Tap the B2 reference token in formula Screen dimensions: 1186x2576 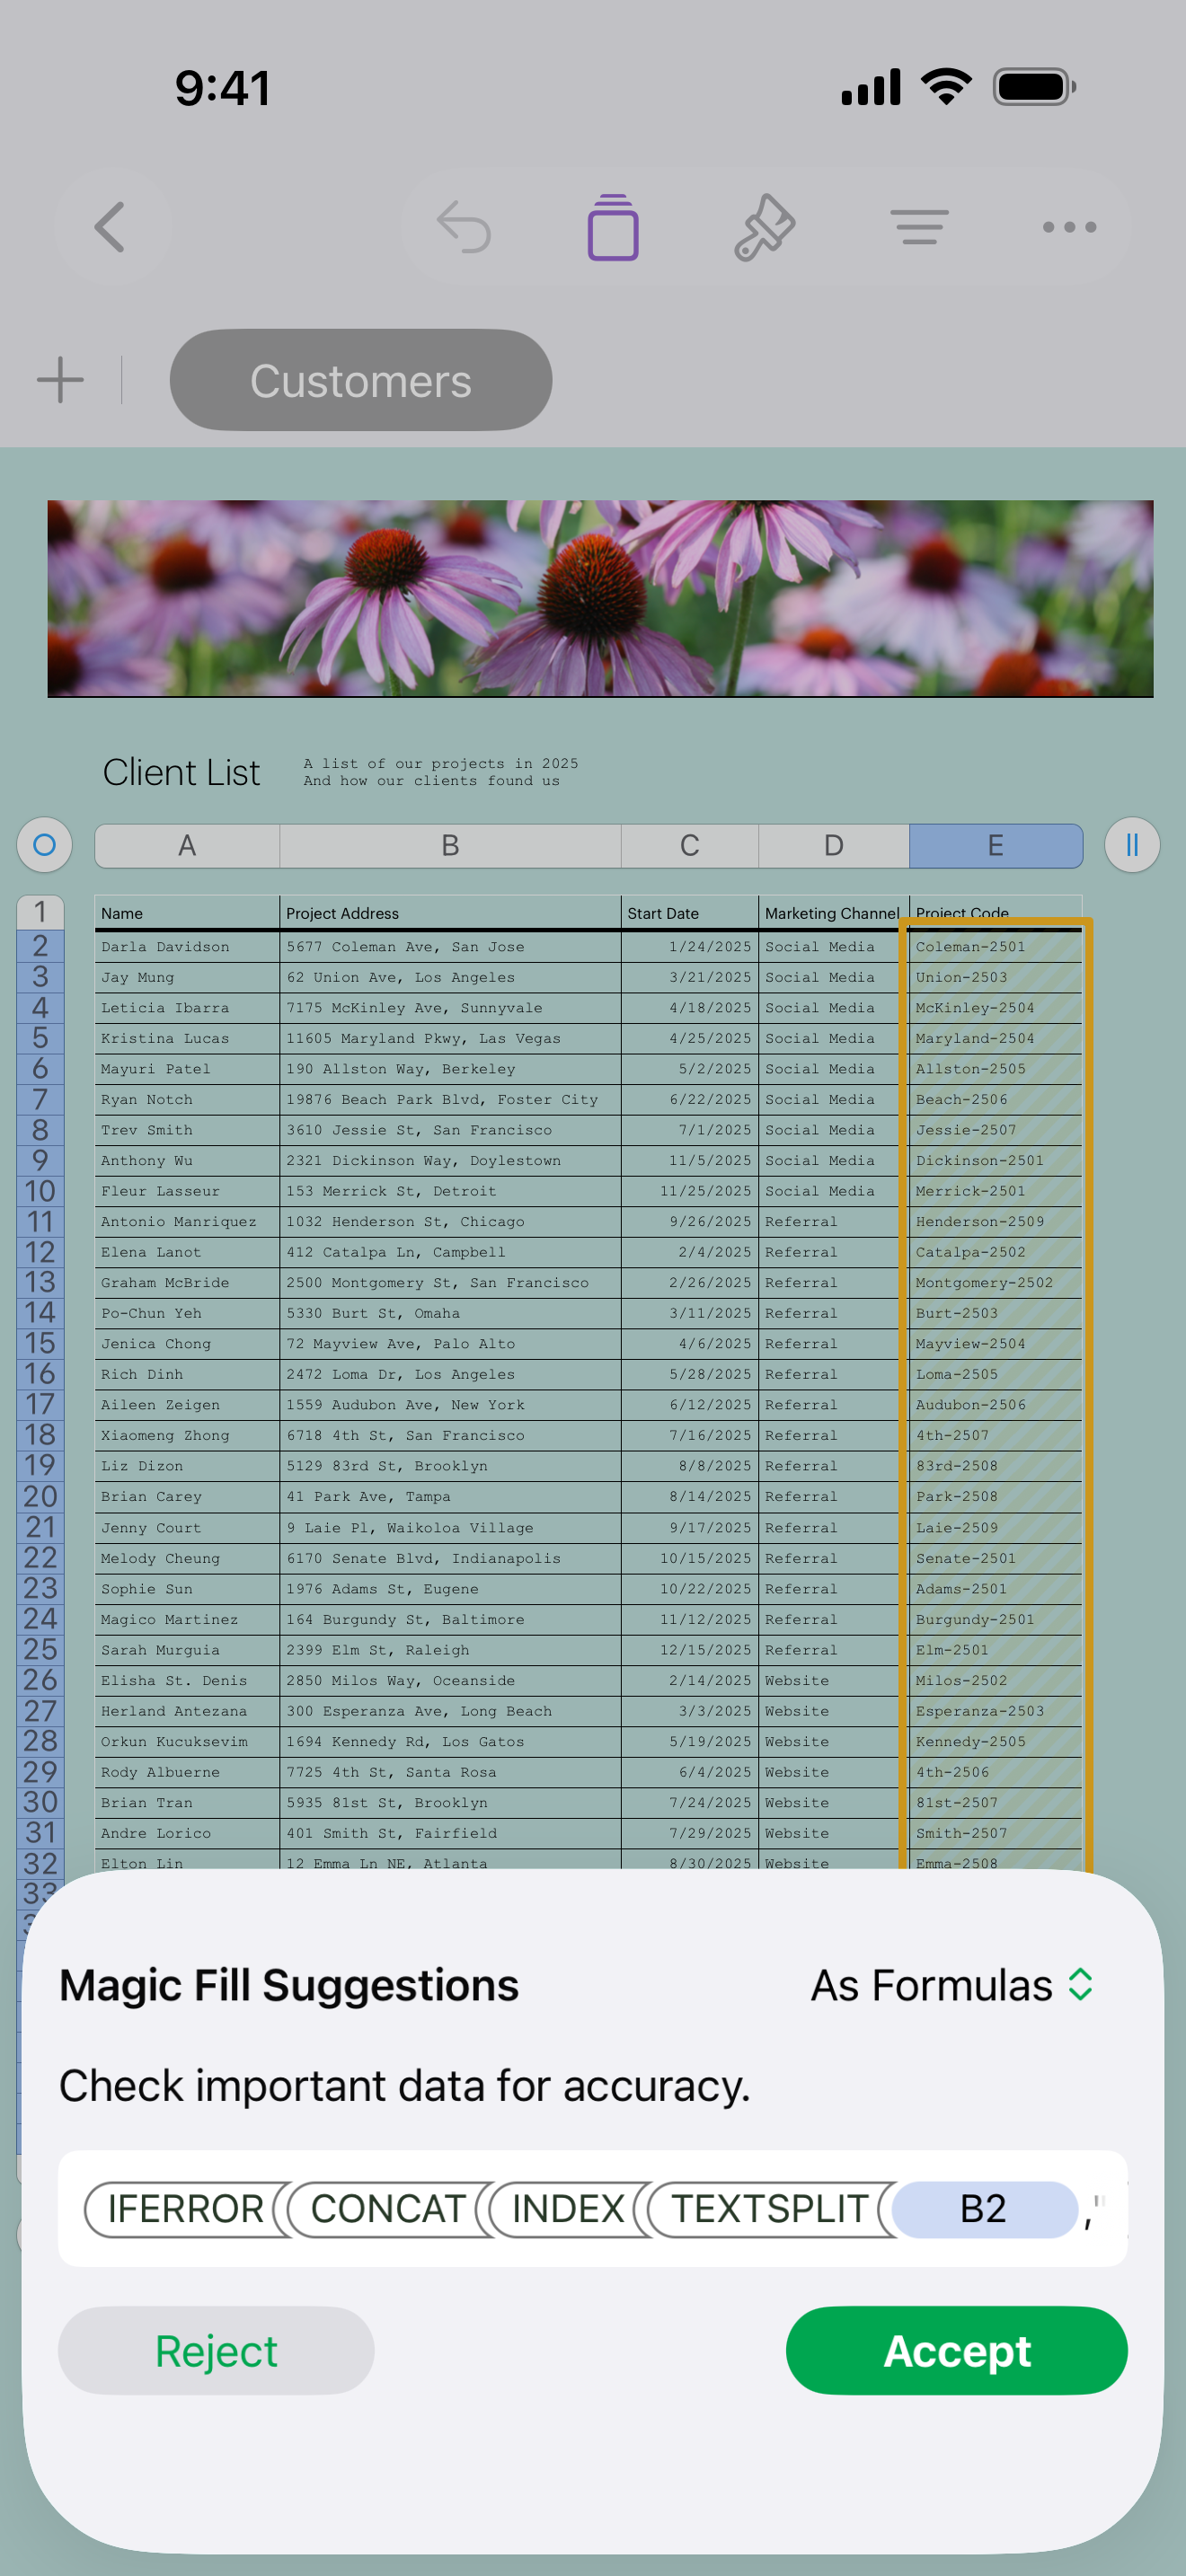pyautogui.click(x=984, y=2209)
